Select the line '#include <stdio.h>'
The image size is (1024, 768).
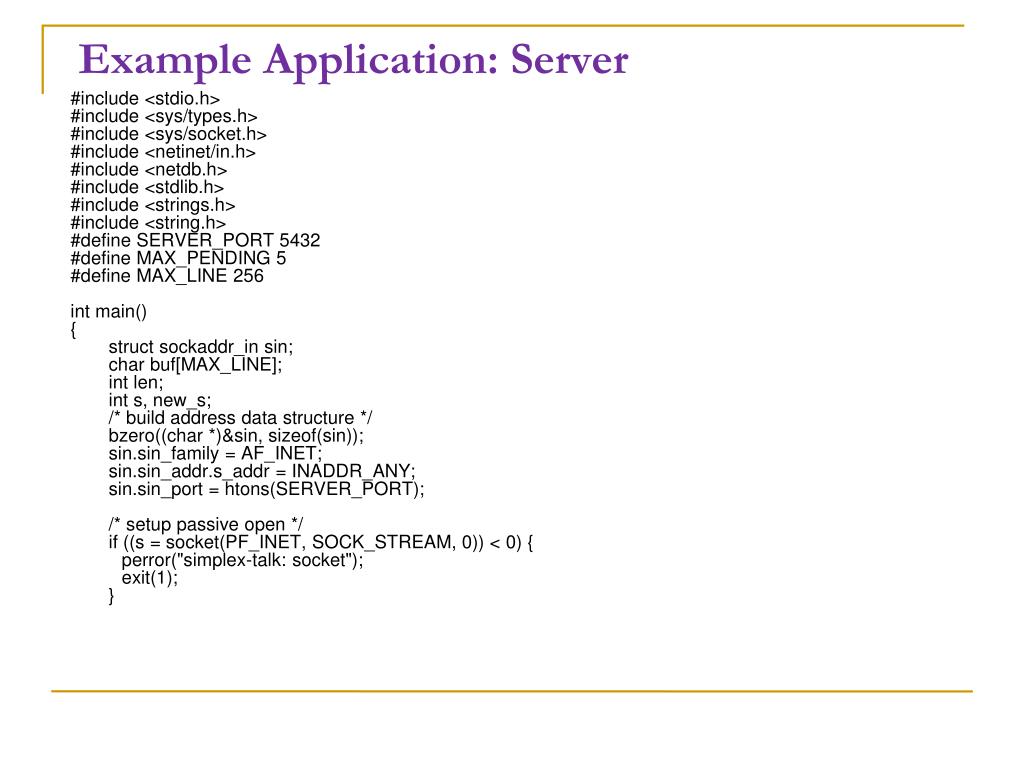point(145,99)
